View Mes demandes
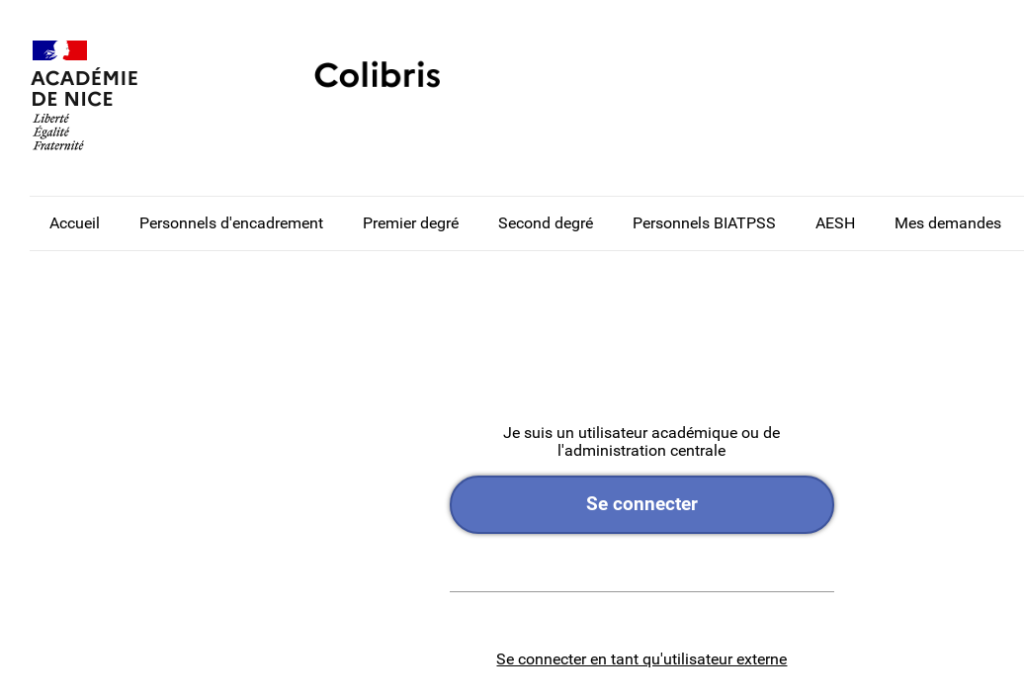 (947, 223)
